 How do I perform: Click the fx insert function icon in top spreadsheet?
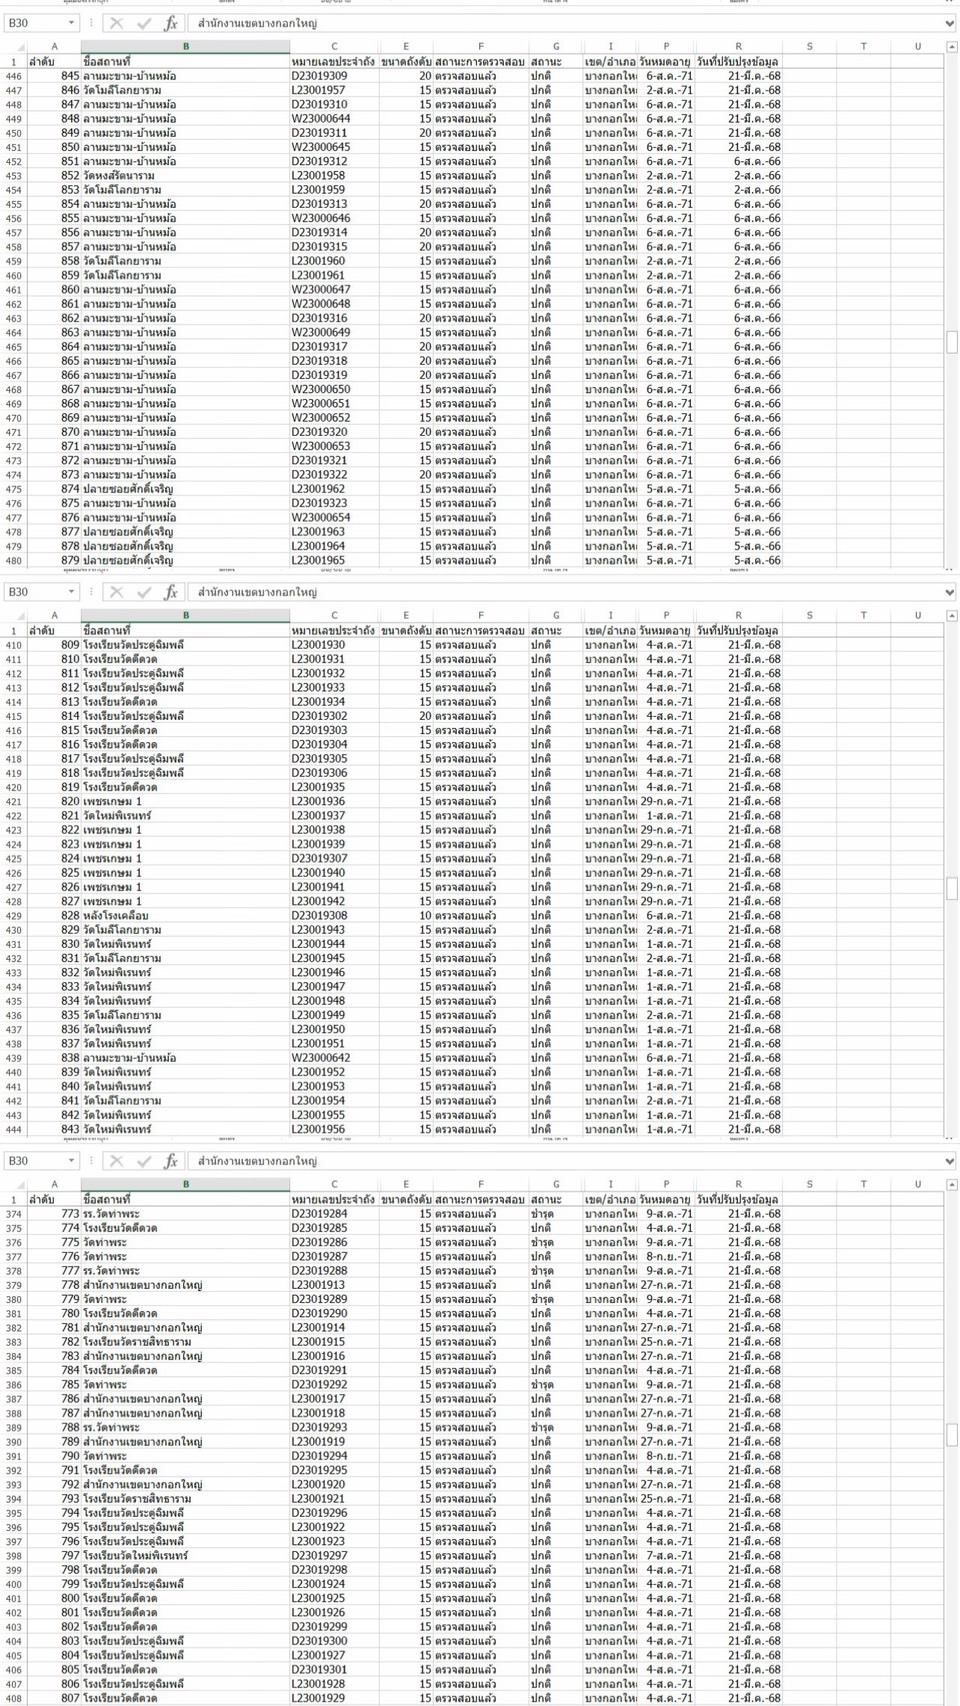coord(171,23)
